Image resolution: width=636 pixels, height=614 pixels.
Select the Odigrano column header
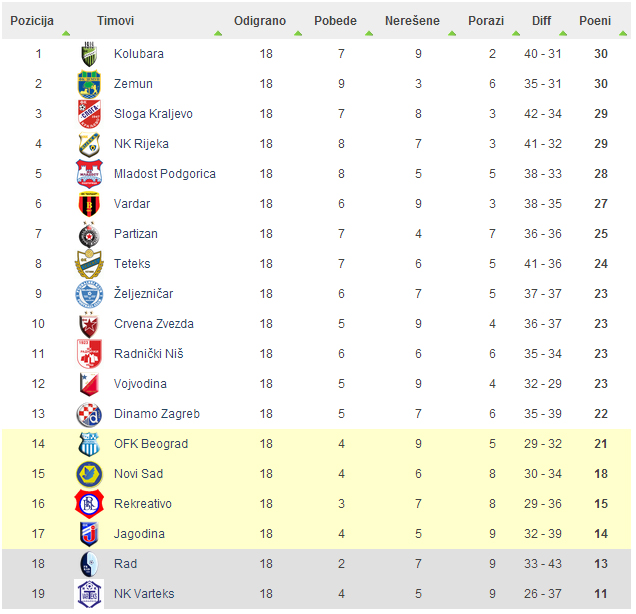[x=260, y=21]
